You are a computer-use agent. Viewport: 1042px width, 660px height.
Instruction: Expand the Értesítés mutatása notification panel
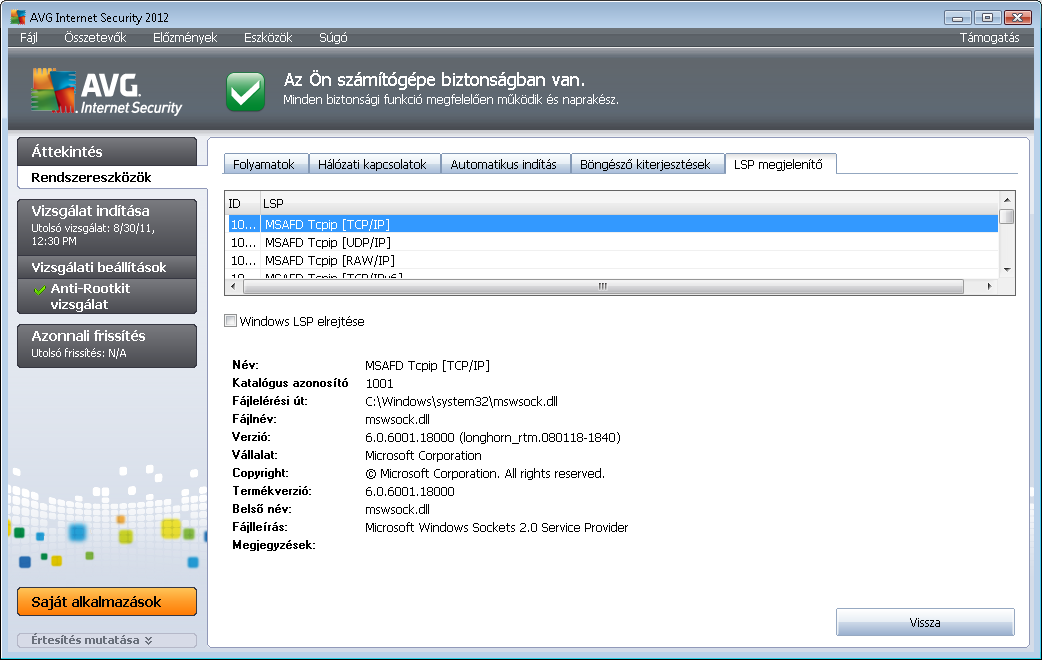(107, 640)
